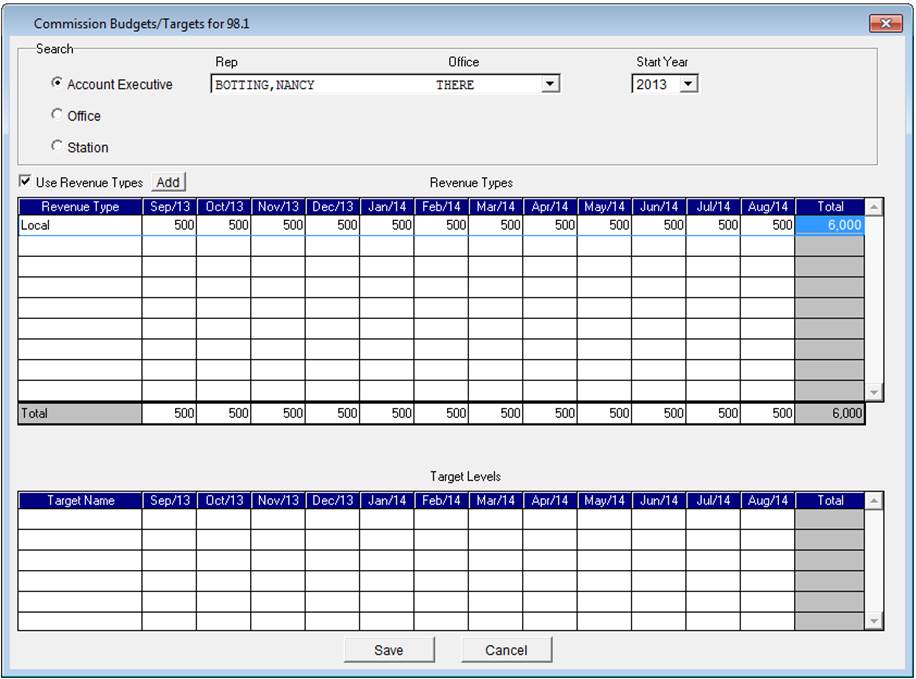Click the Cancel button

coord(506,650)
